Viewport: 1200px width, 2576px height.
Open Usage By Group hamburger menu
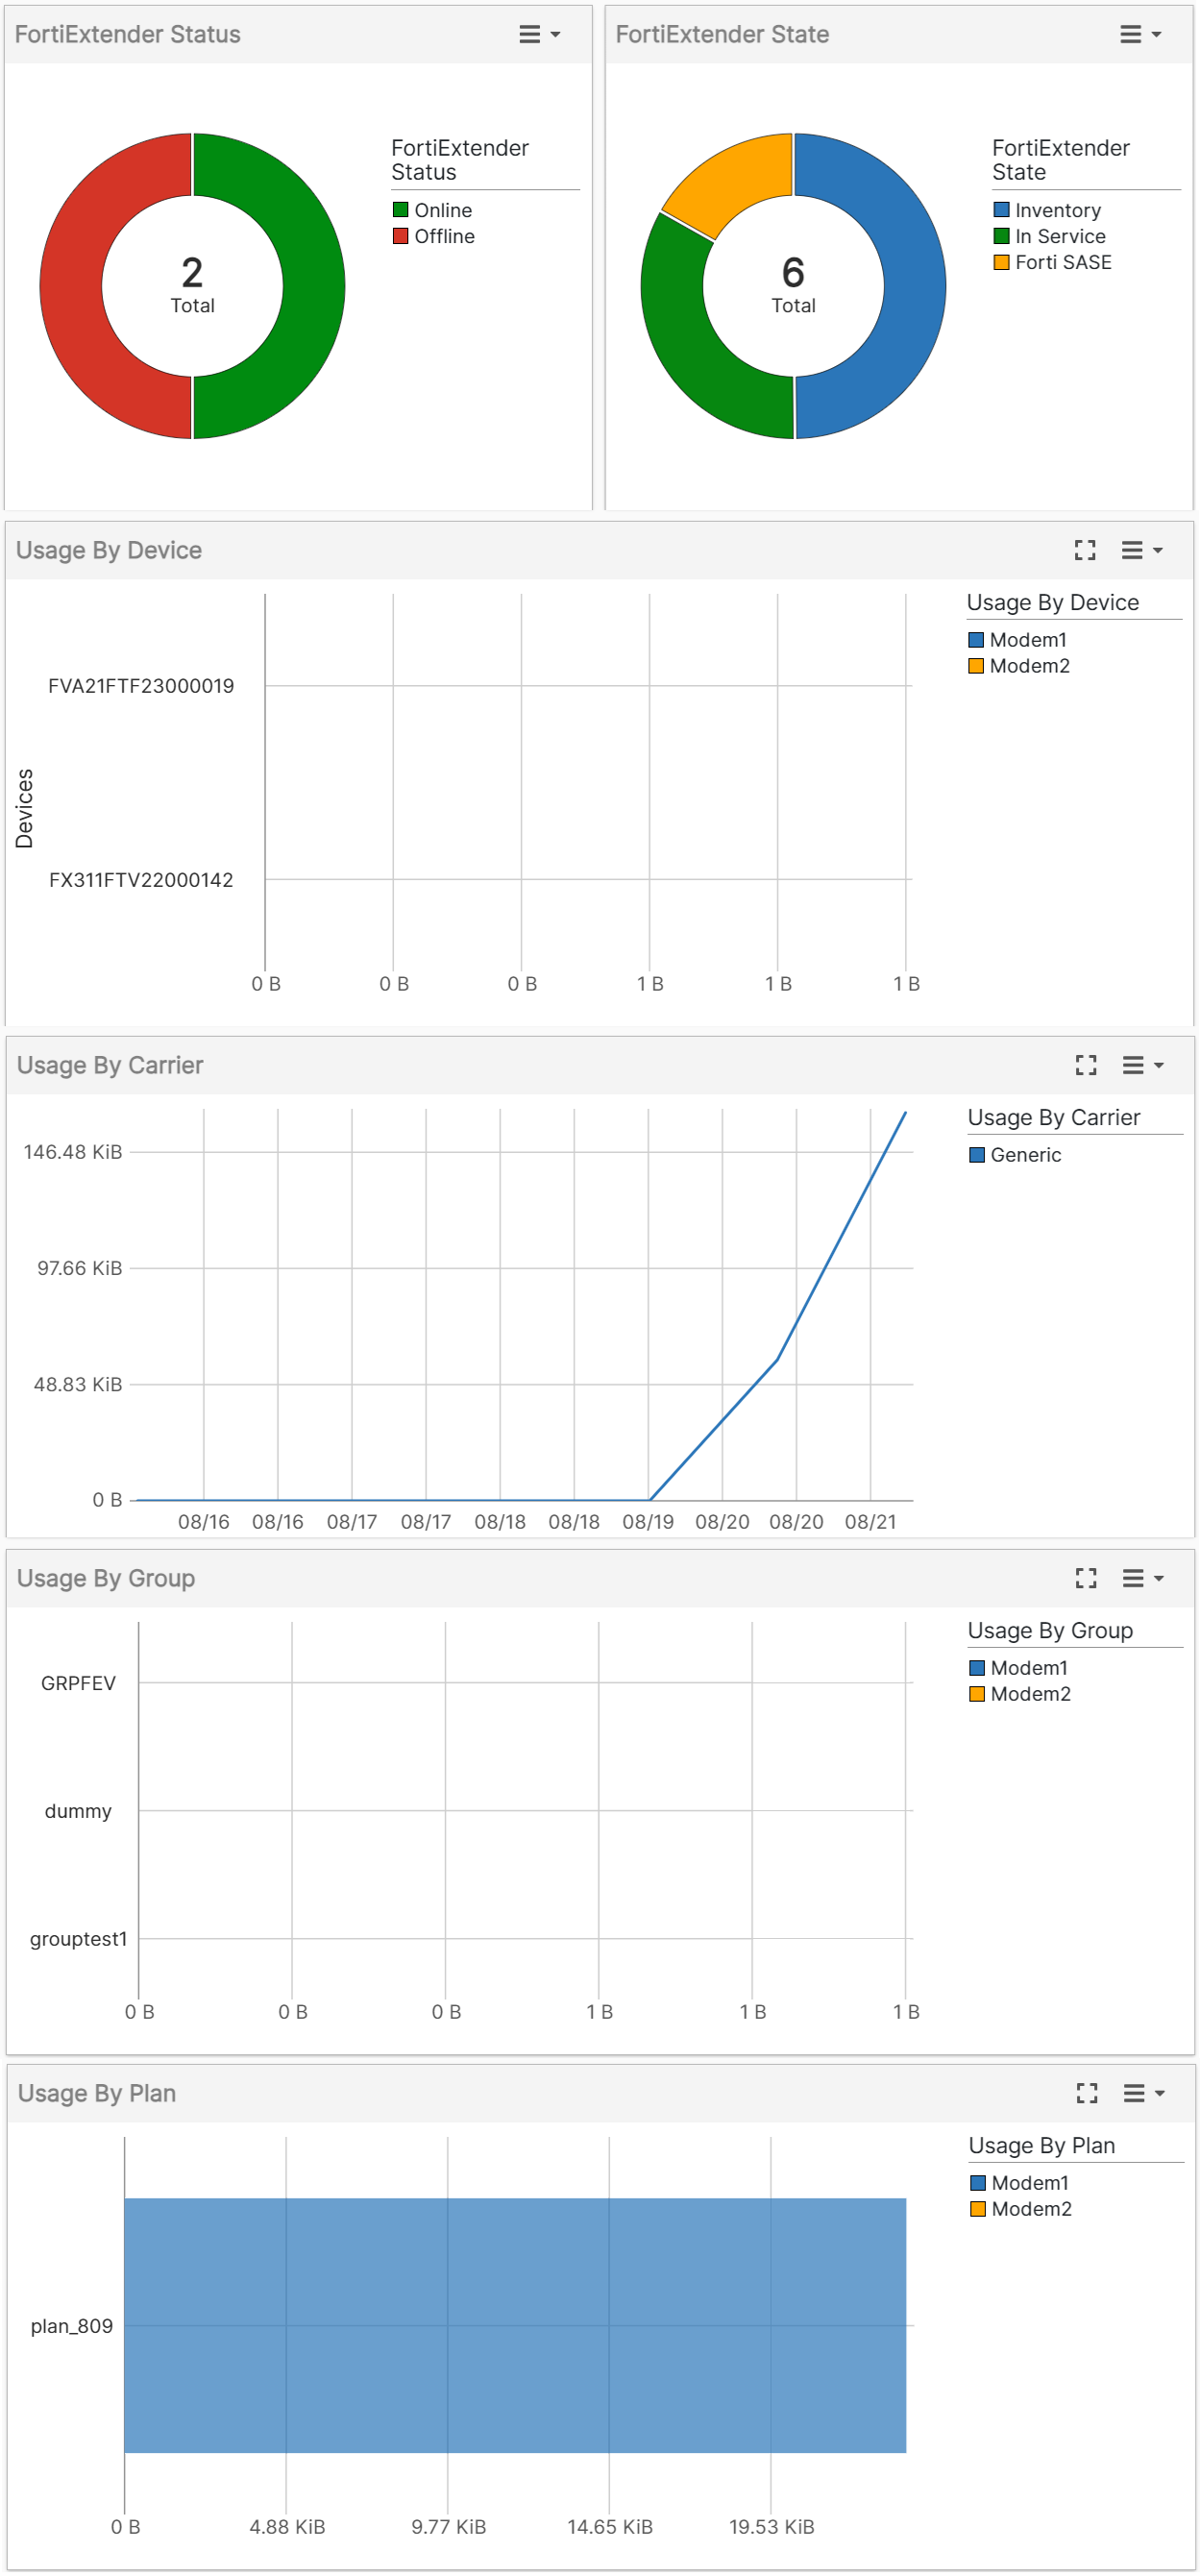(1142, 1578)
